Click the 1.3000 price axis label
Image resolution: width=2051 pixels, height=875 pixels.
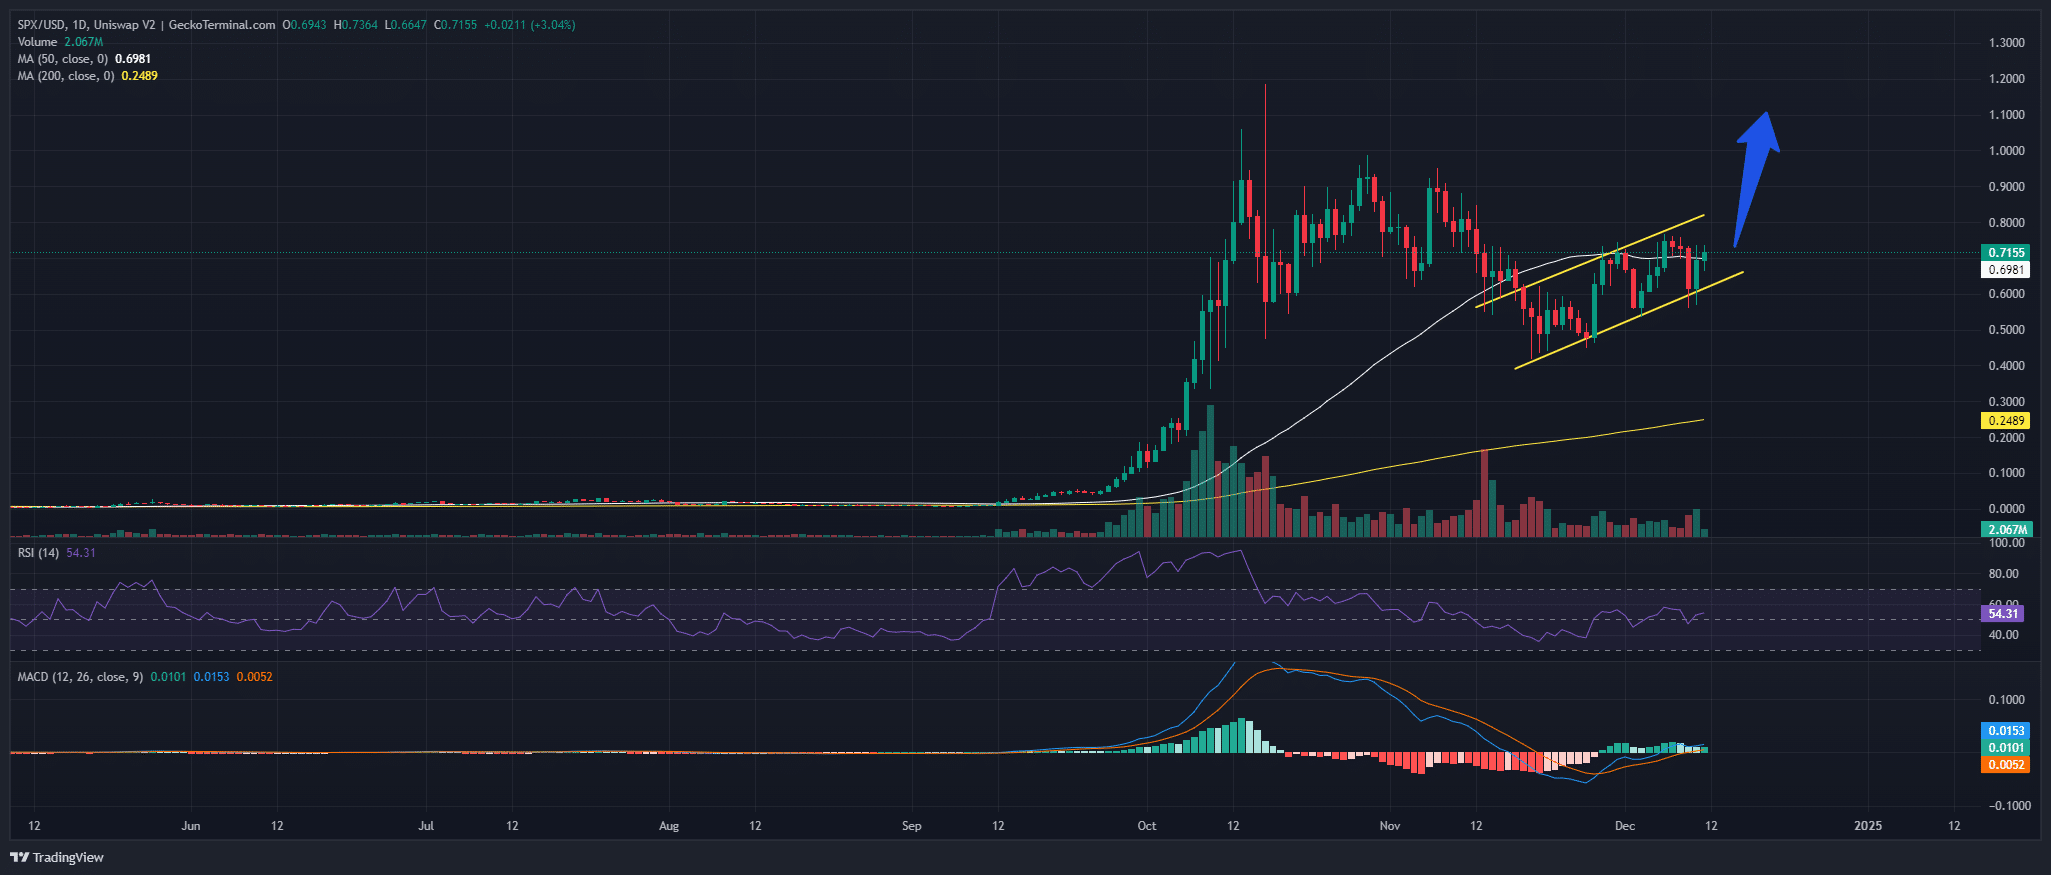2007,43
